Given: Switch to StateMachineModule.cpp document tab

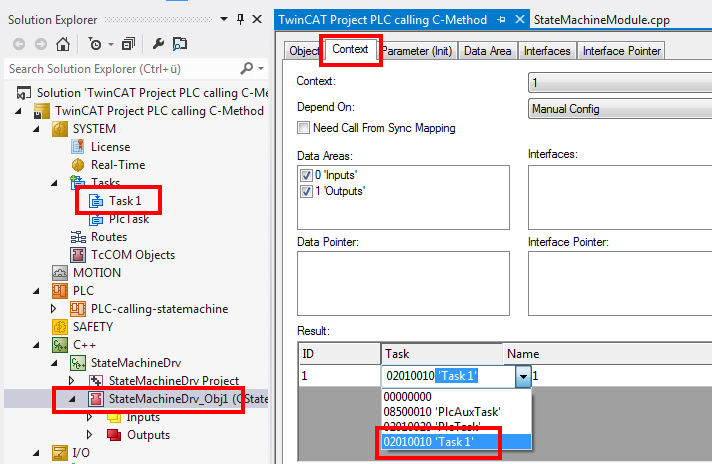Looking at the screenshot, I should tap(601, 20).
